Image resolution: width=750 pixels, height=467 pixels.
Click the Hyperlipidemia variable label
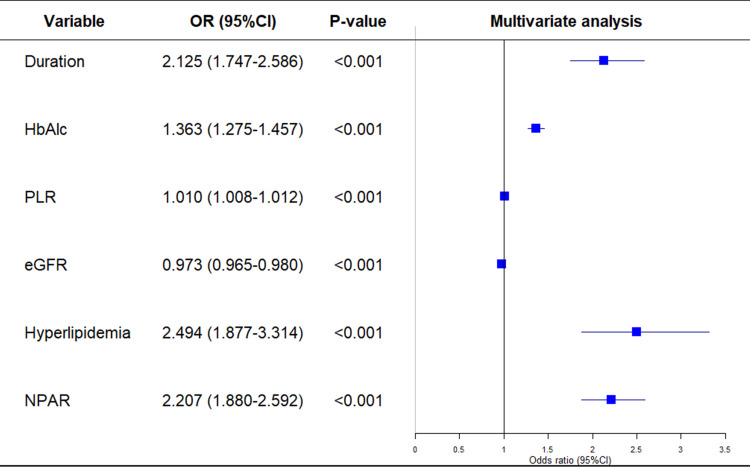coord(77,331)
